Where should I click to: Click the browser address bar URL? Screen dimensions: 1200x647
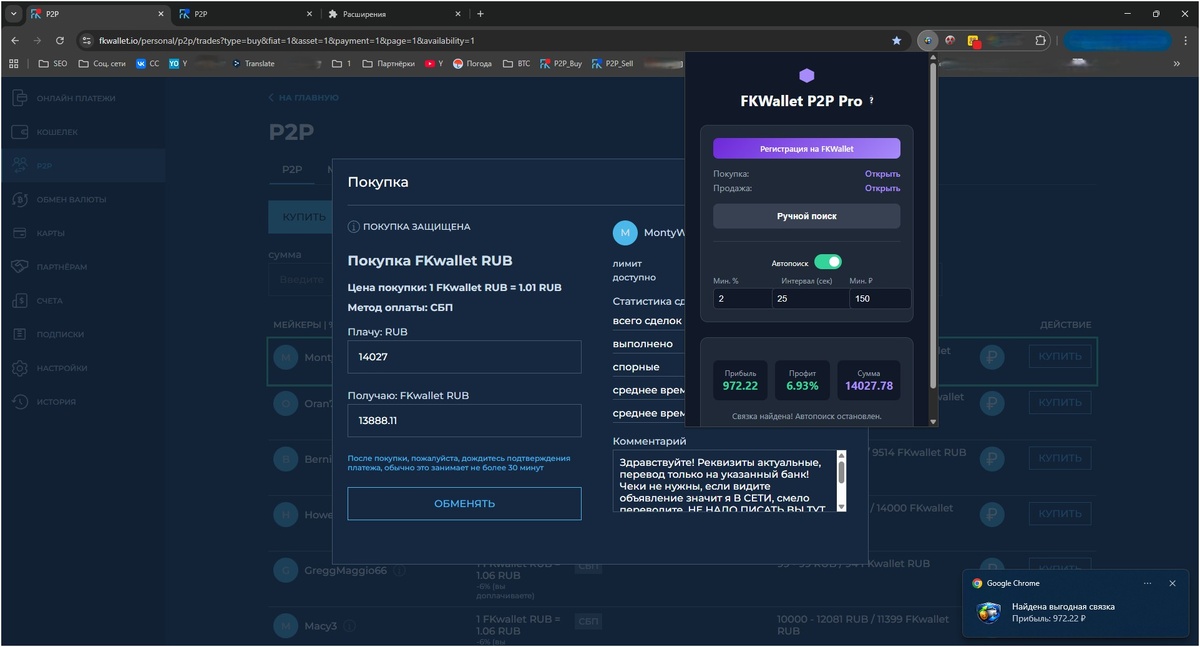tap(287, 41)
